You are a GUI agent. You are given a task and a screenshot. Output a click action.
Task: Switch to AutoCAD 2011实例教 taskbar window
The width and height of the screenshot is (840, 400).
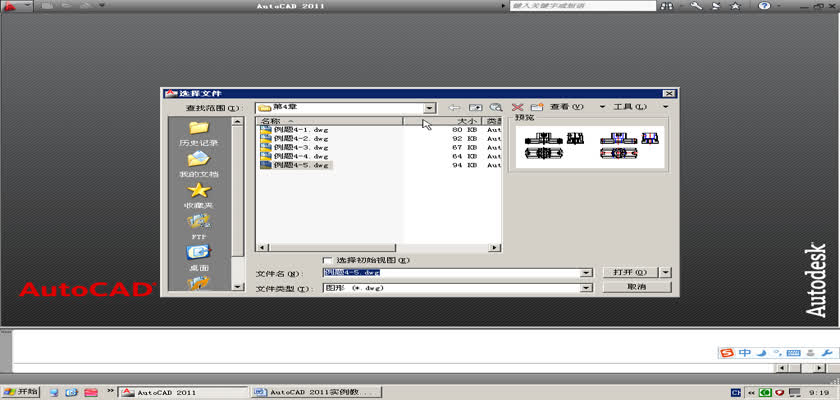[x=316, y=393]
